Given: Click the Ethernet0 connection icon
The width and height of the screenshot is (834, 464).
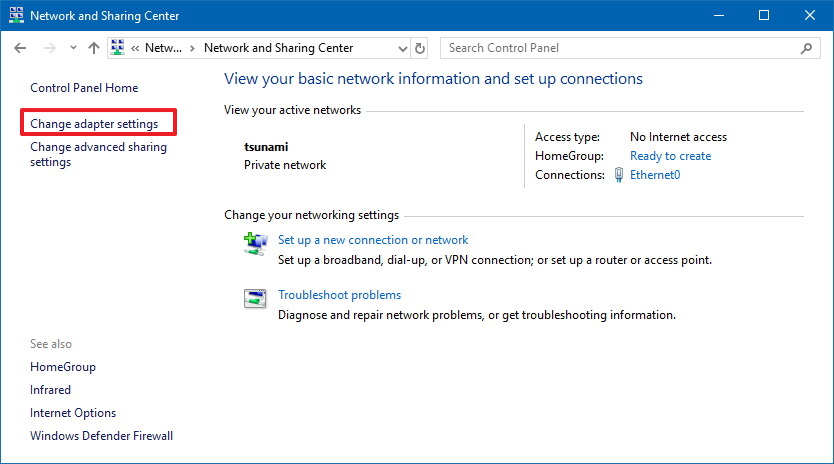Looking at the screenshot, I should (x=620, y=175).
